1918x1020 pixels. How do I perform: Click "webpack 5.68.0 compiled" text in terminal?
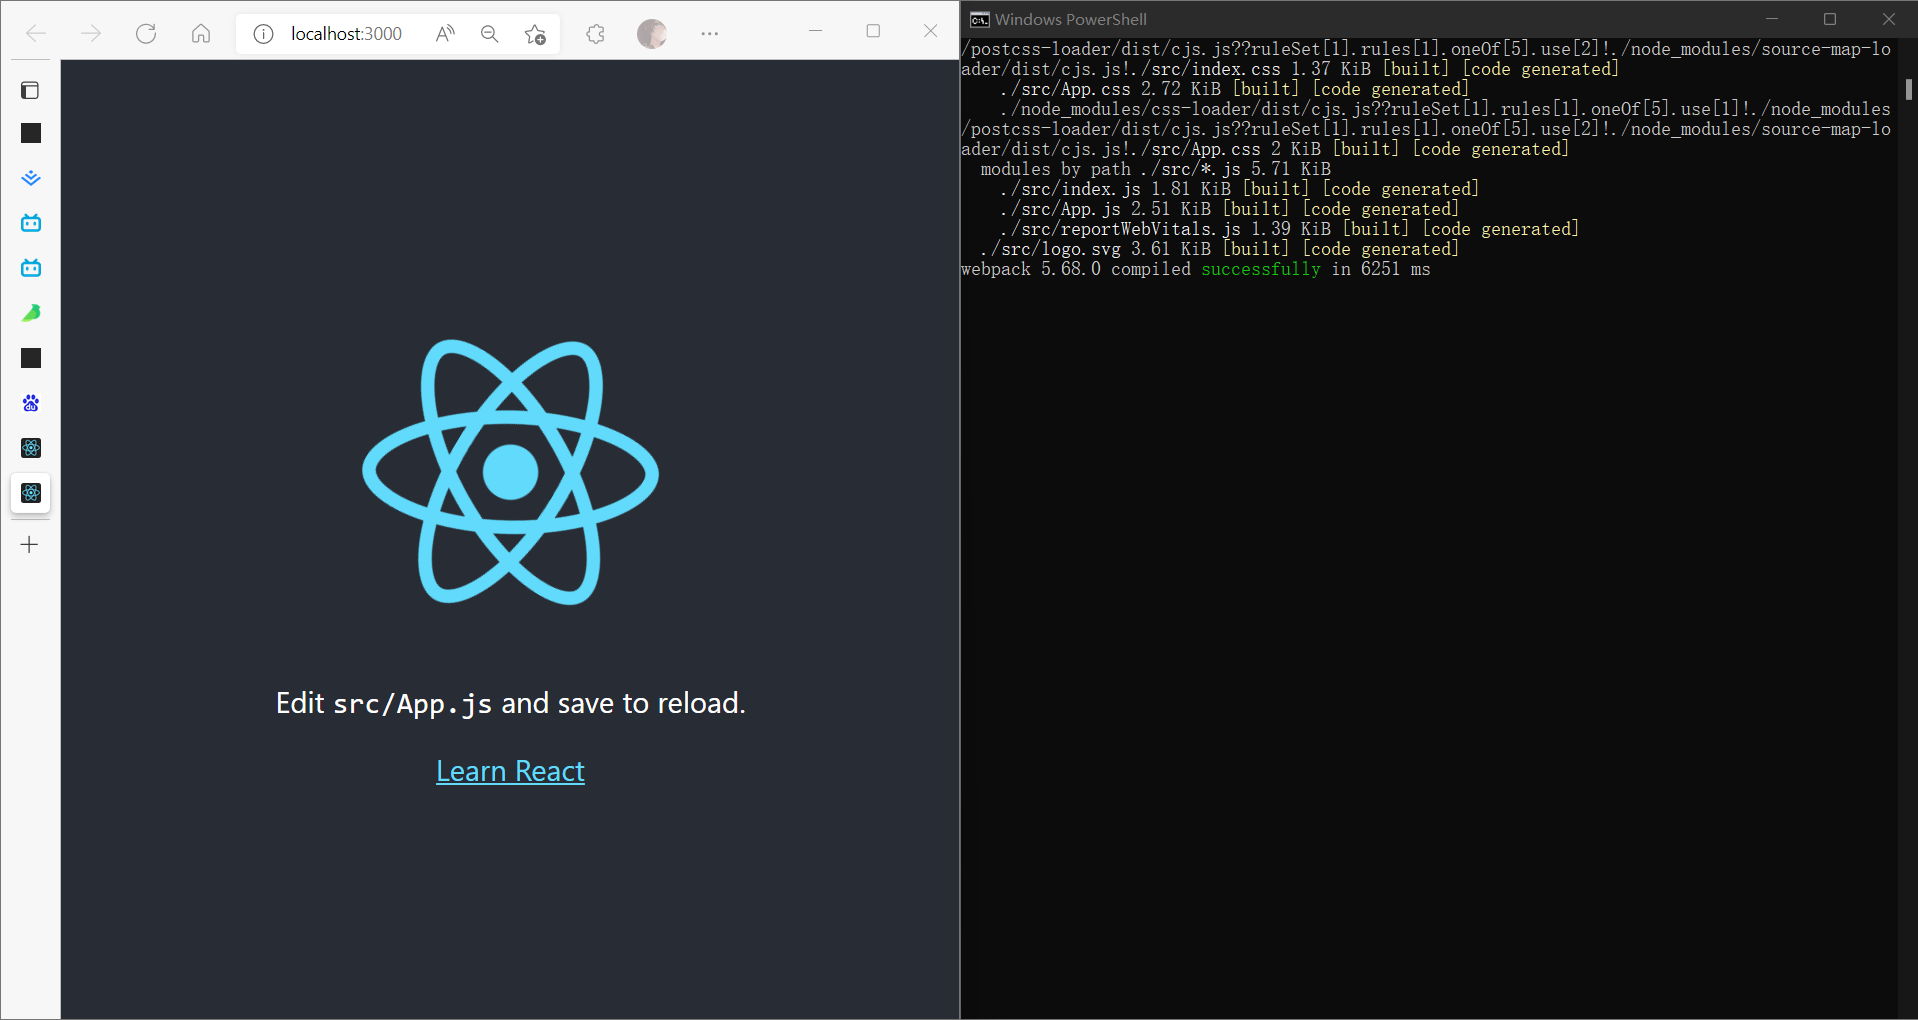(1076, 269)
